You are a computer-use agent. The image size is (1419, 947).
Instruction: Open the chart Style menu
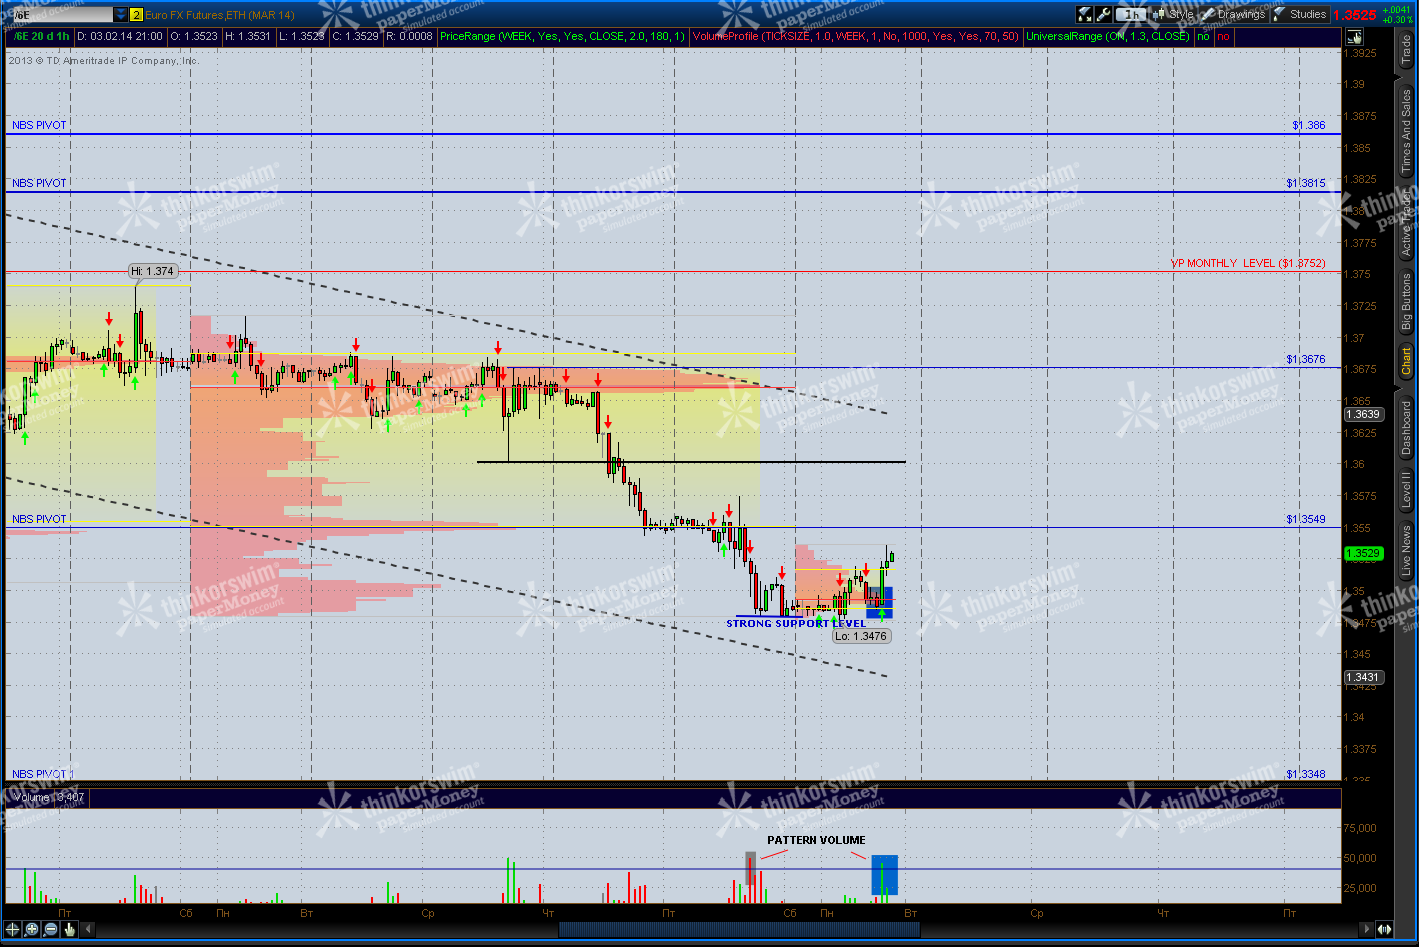1180,13
